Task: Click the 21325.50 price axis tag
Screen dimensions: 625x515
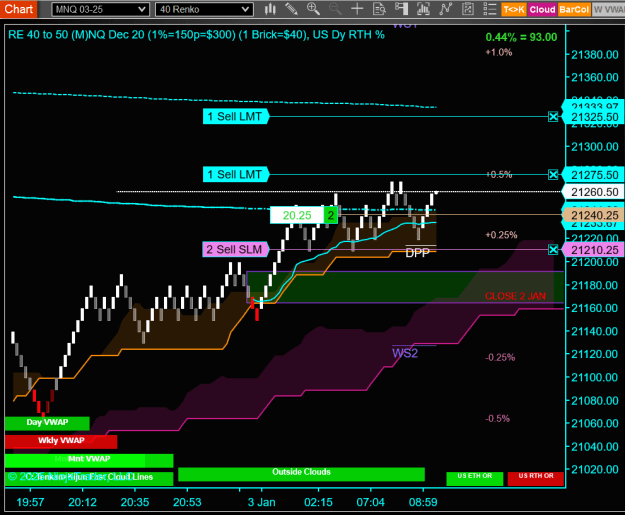Action: [594, 117]
